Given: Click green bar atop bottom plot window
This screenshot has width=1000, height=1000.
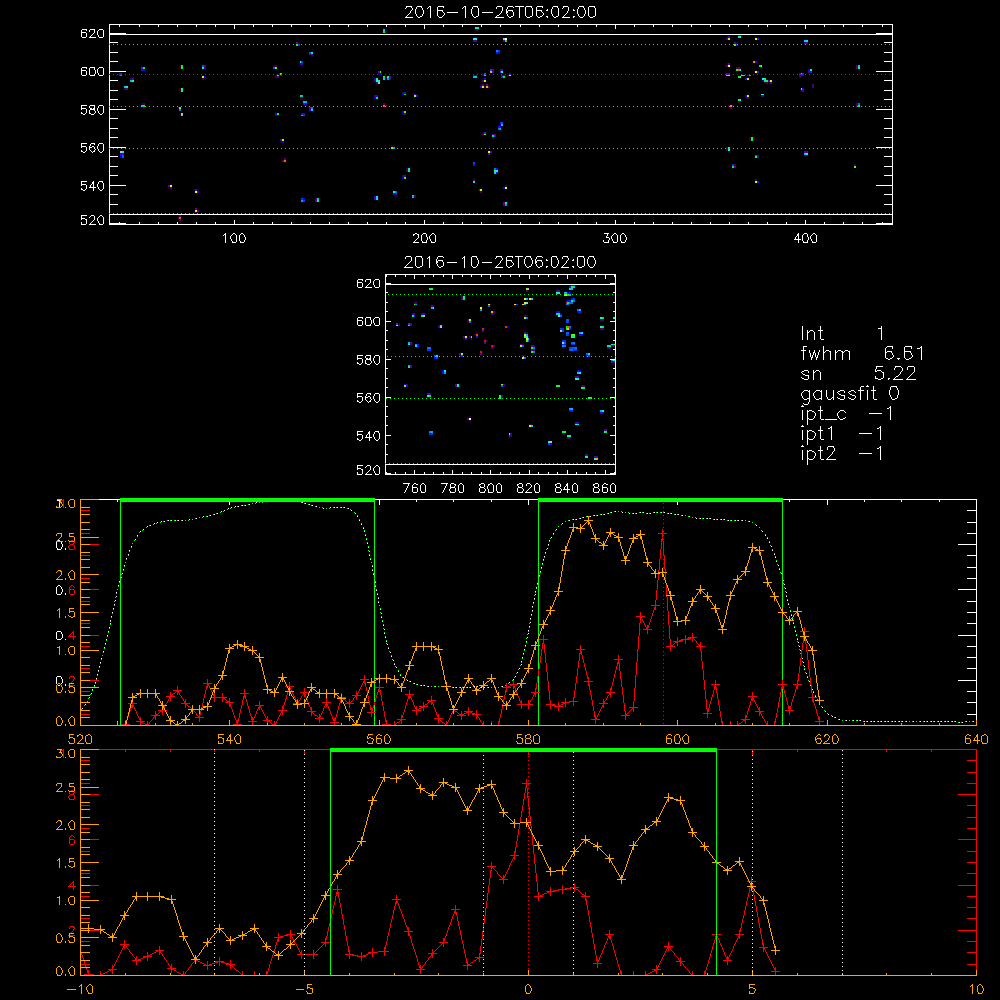Looking at the screenshot, I should (x=524, y=750).
